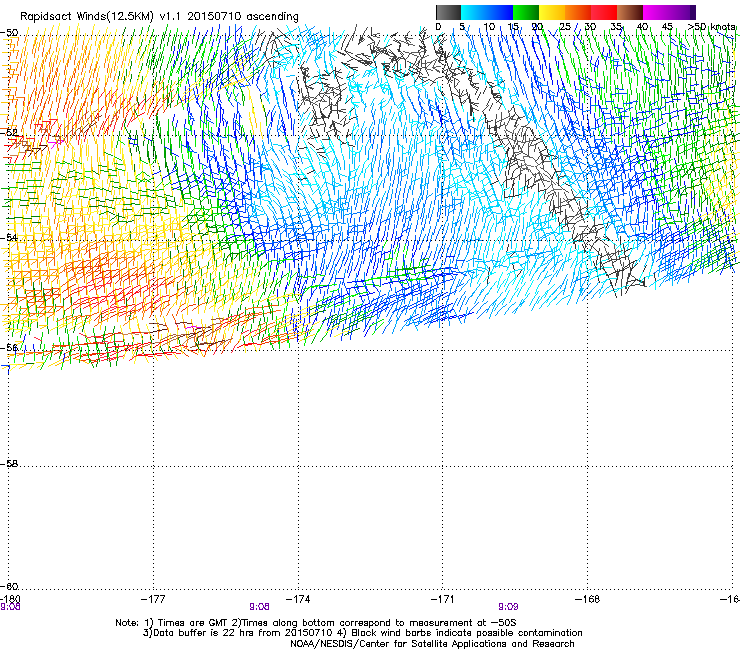Click the '3)Data buffer is 22 hrs' note line
The image size is (740, 650).
coord(362,633)
